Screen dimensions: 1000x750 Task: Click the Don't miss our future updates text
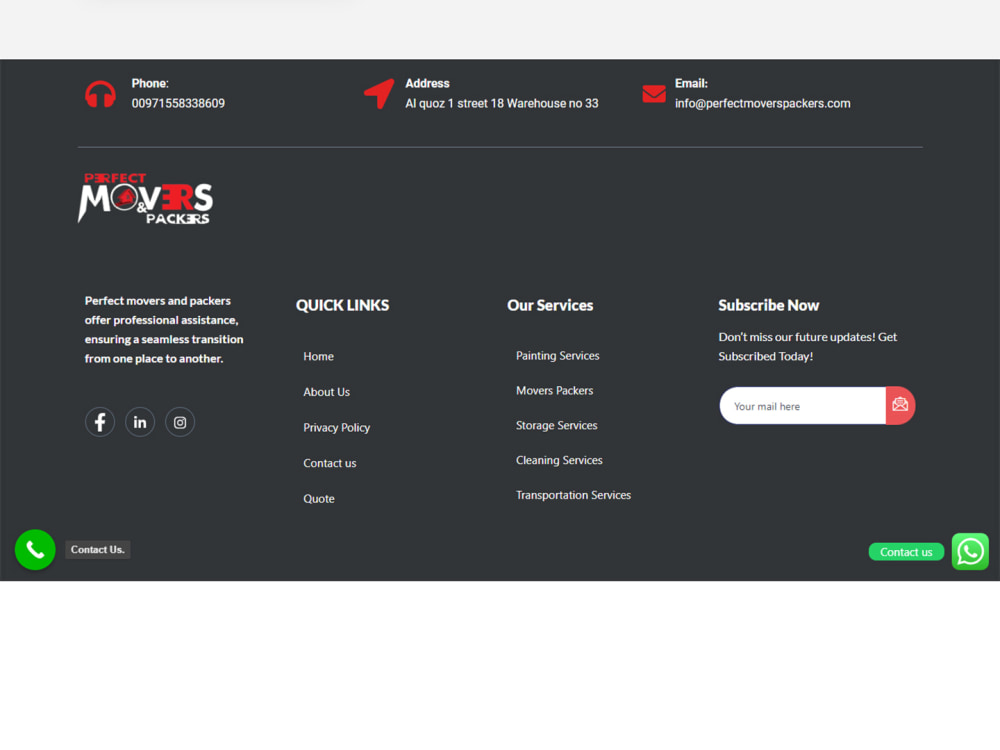pos(807,347)
